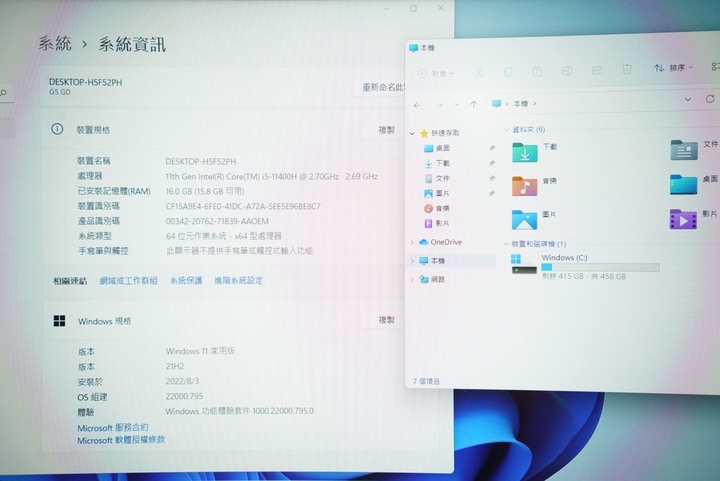
Task: Expand the 本機 tree node in sidebar
Action: tap(412, 261)
